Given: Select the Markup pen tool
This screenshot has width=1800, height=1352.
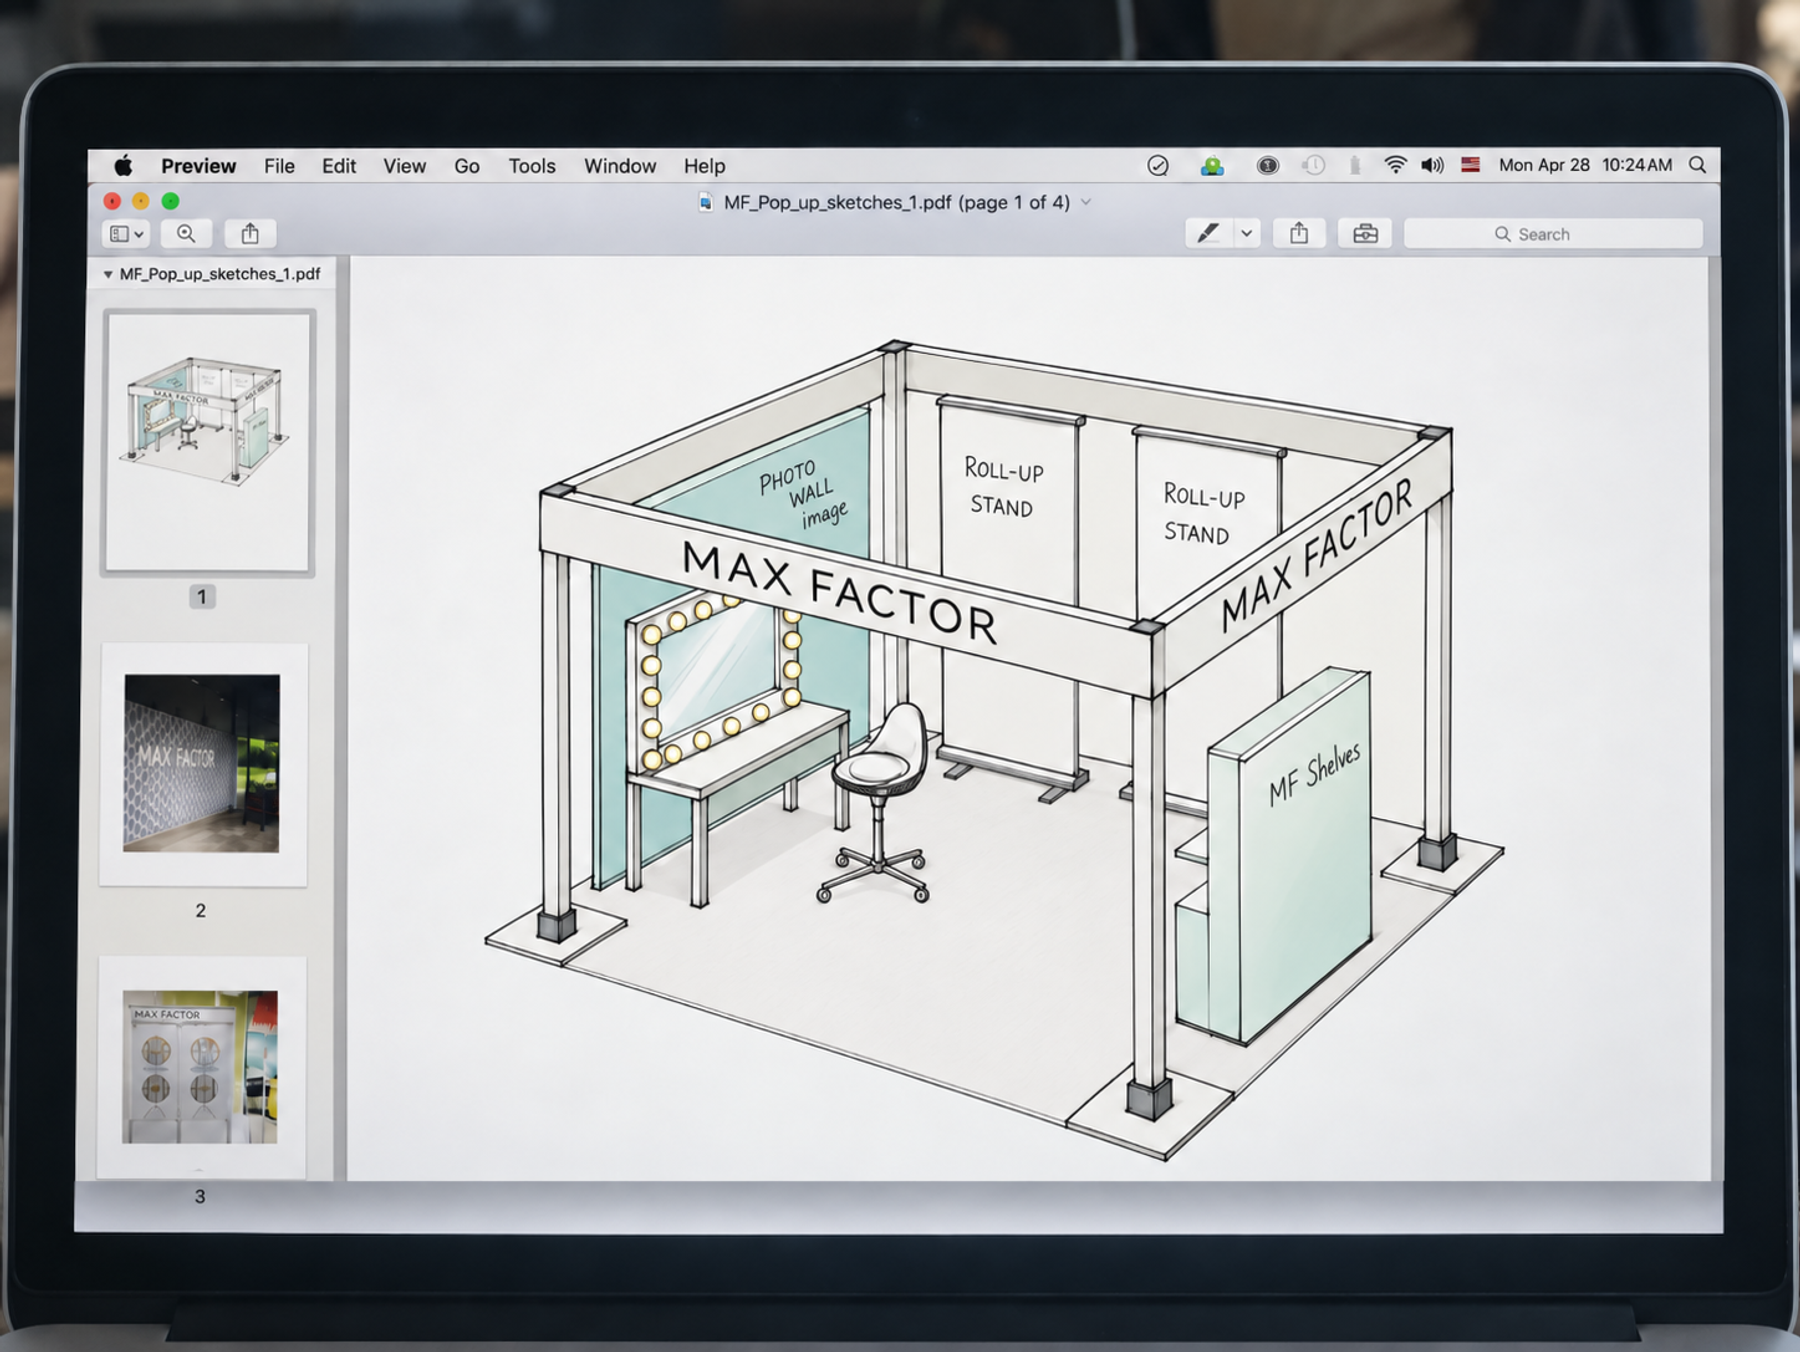Looking at the screenshot, I should point(1208,233).
